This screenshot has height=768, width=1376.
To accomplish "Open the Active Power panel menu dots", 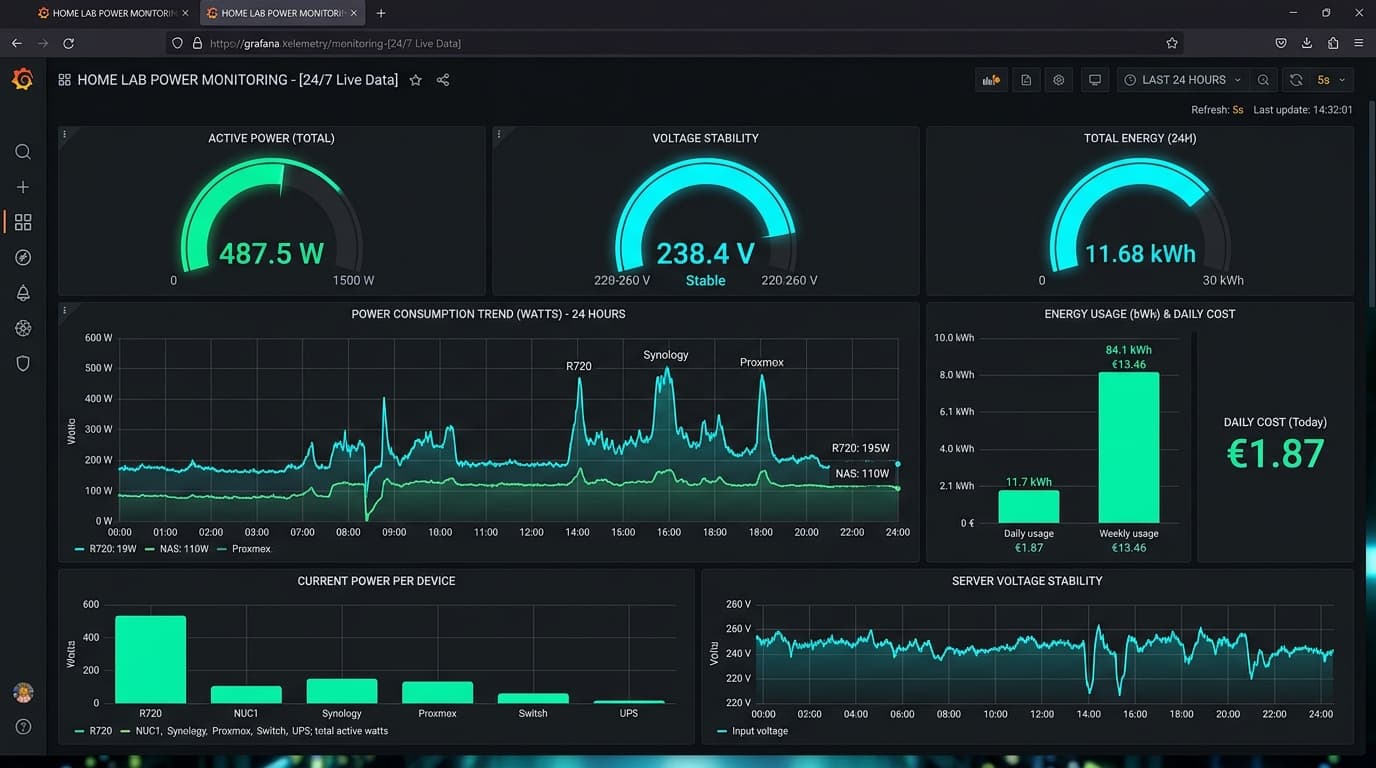I will pyautogui.click(x=65, y=134).
